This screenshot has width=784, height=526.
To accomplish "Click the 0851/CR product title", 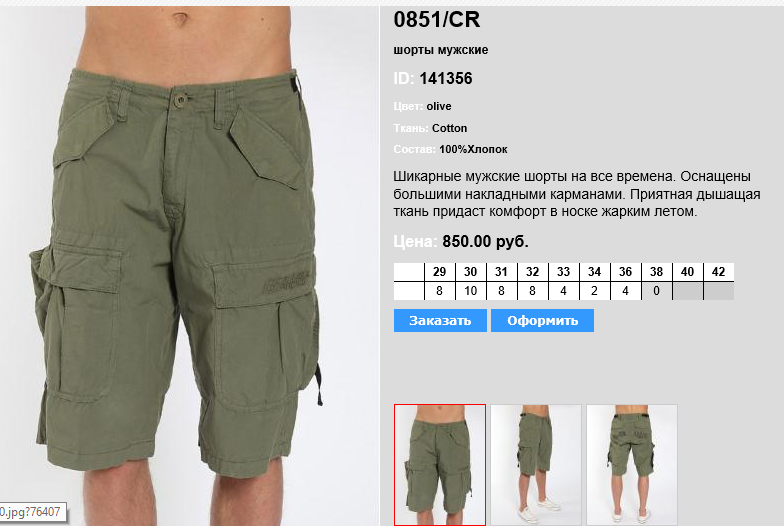I will 436,20.
